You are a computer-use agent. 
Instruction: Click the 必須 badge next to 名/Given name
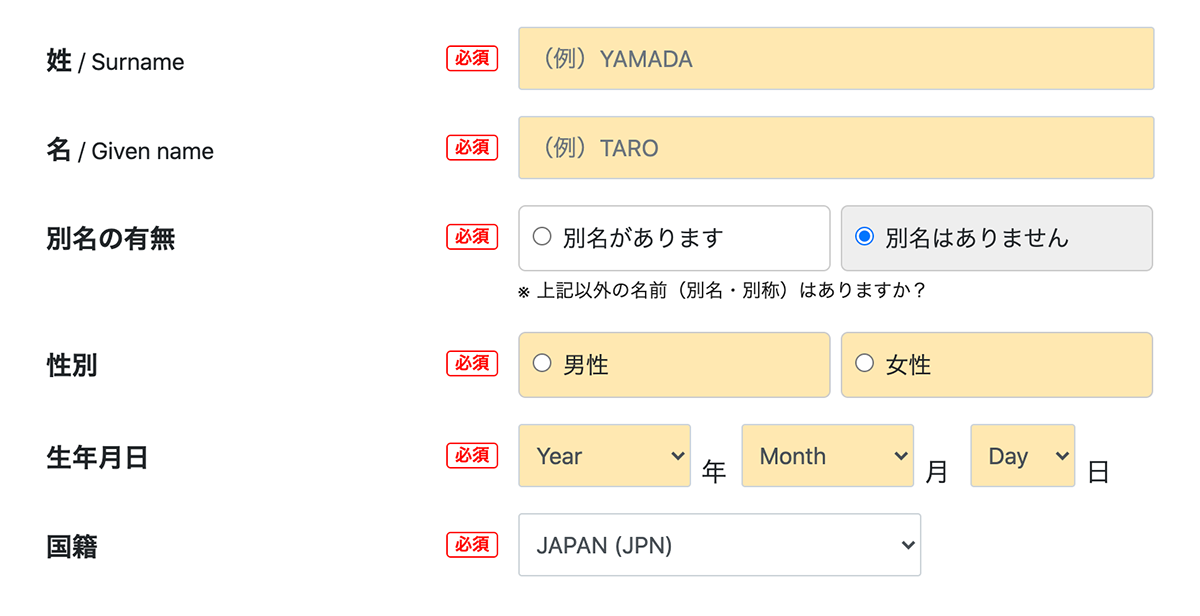pyautogui.click(x=471, y=147)
